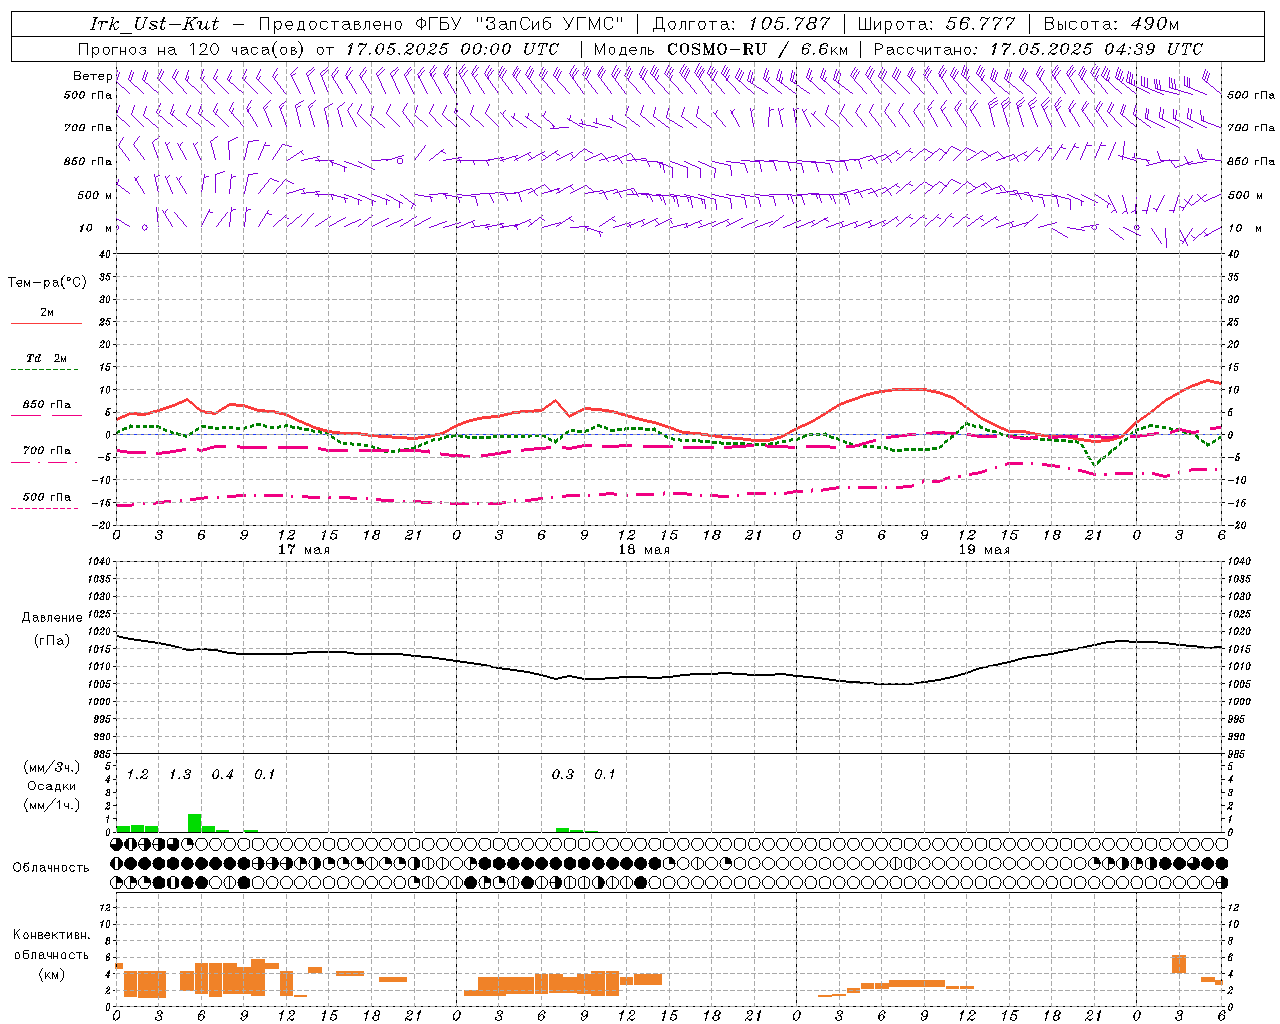Click the 18 мая date label
Screen dimensions: 1280x1024
[644, 550]
